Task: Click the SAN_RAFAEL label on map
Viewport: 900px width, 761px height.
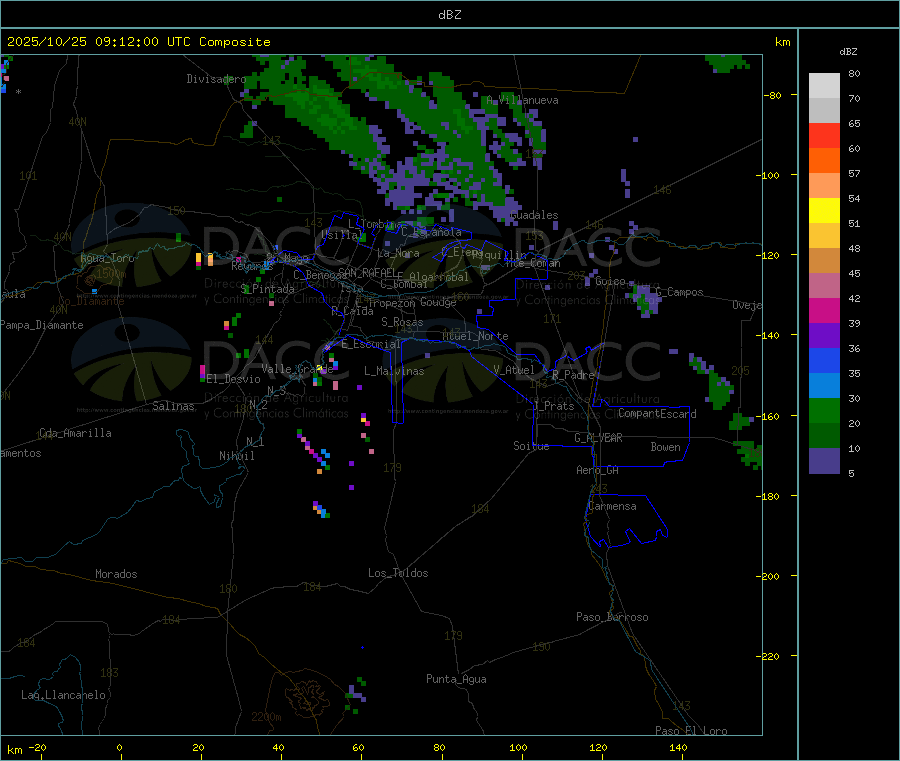Action: [366, 272]
